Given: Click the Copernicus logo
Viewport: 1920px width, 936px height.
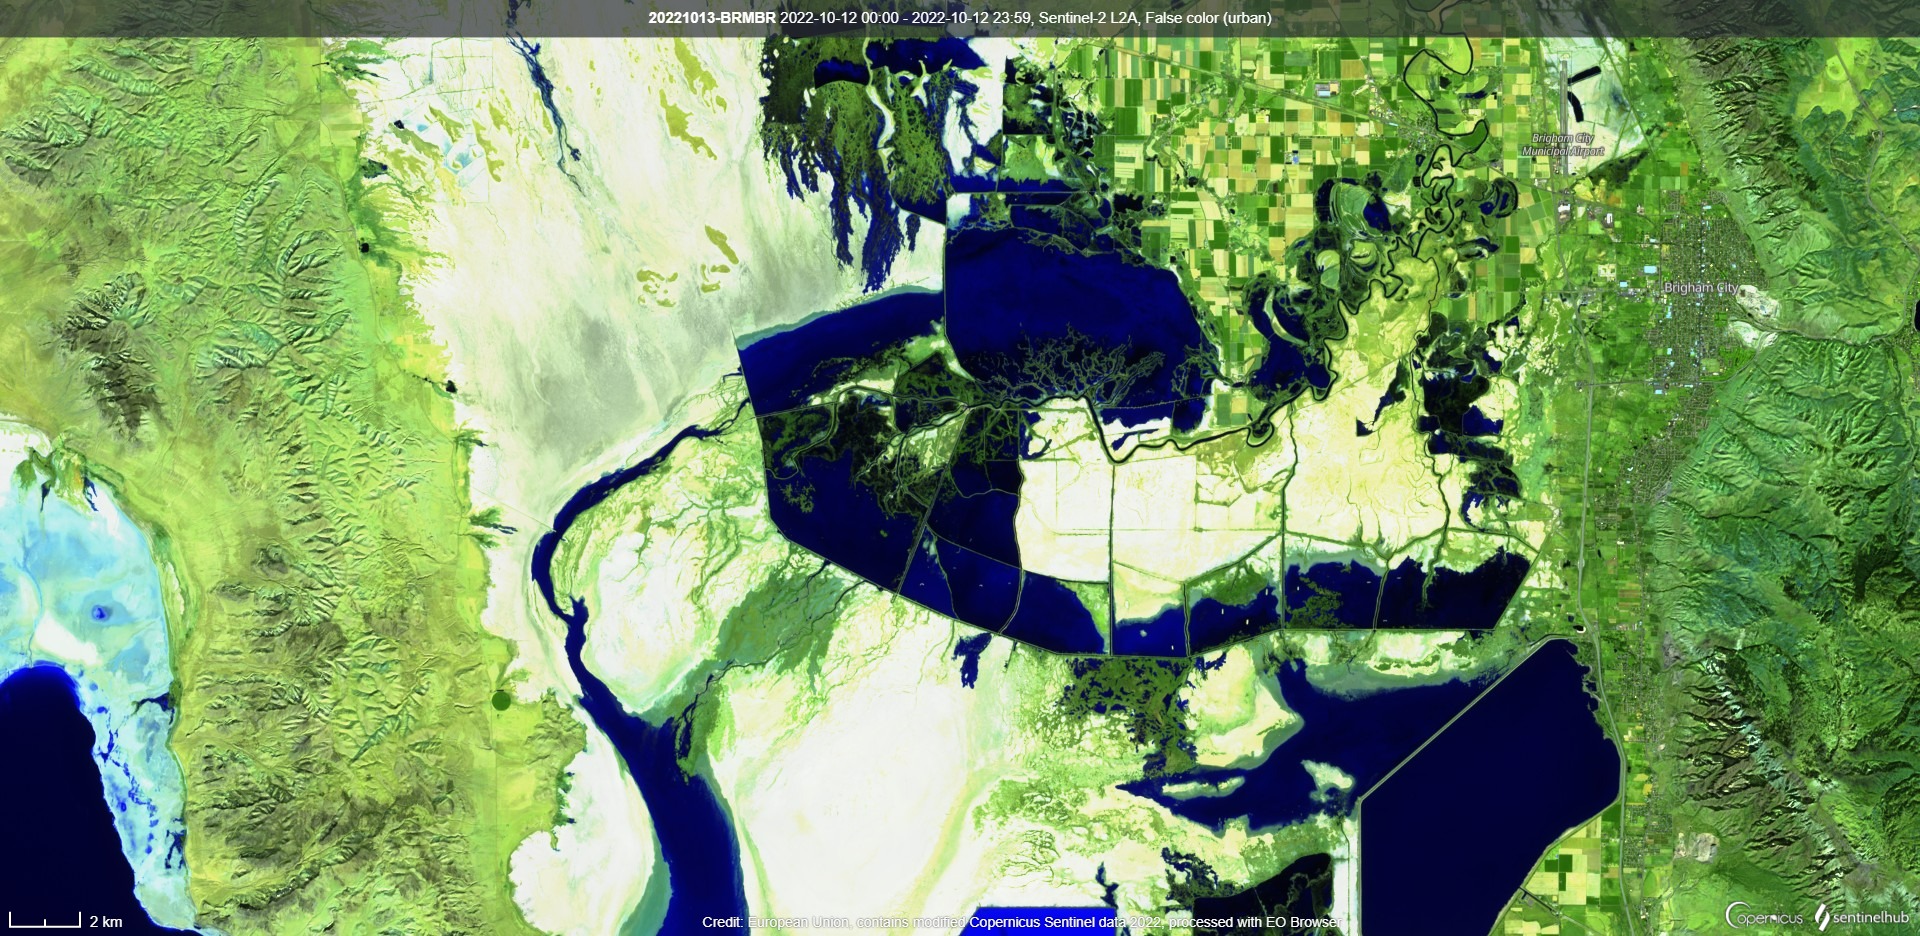Looking at the screenshot, I should [x=1764, y=916].
